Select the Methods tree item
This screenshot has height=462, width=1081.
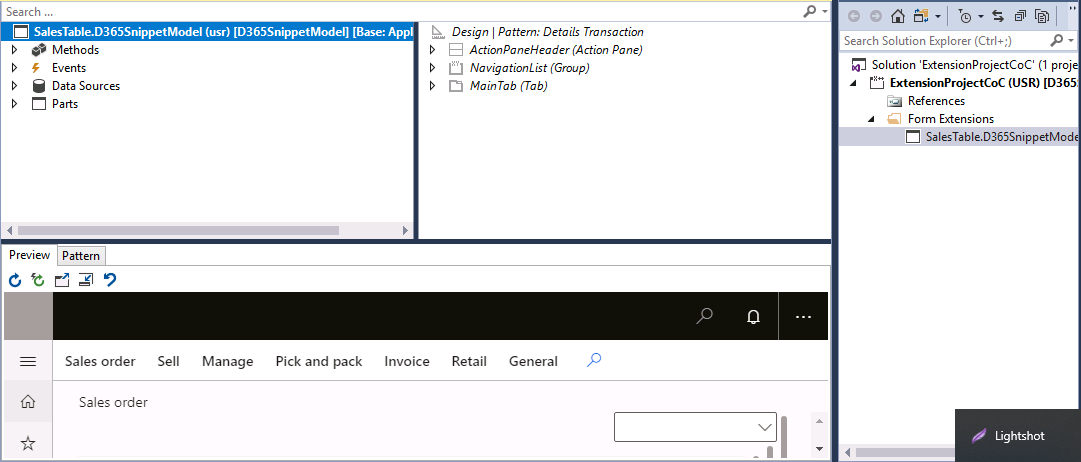tap(75, 50)
